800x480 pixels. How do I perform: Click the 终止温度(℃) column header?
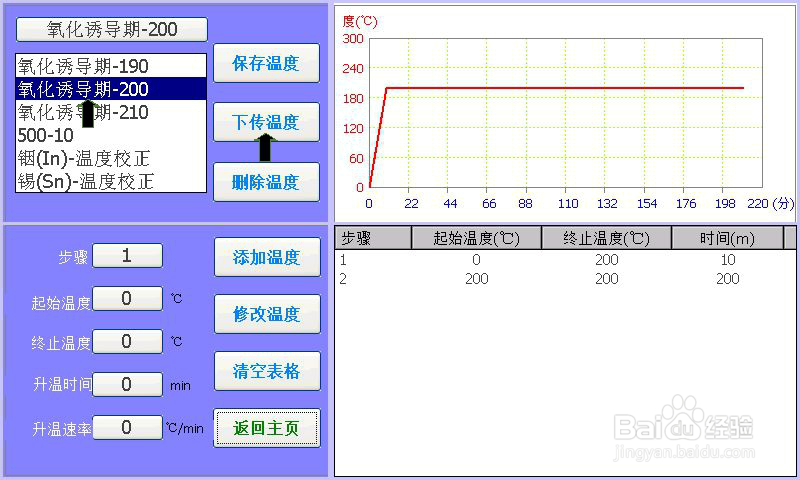coord(607,238)
